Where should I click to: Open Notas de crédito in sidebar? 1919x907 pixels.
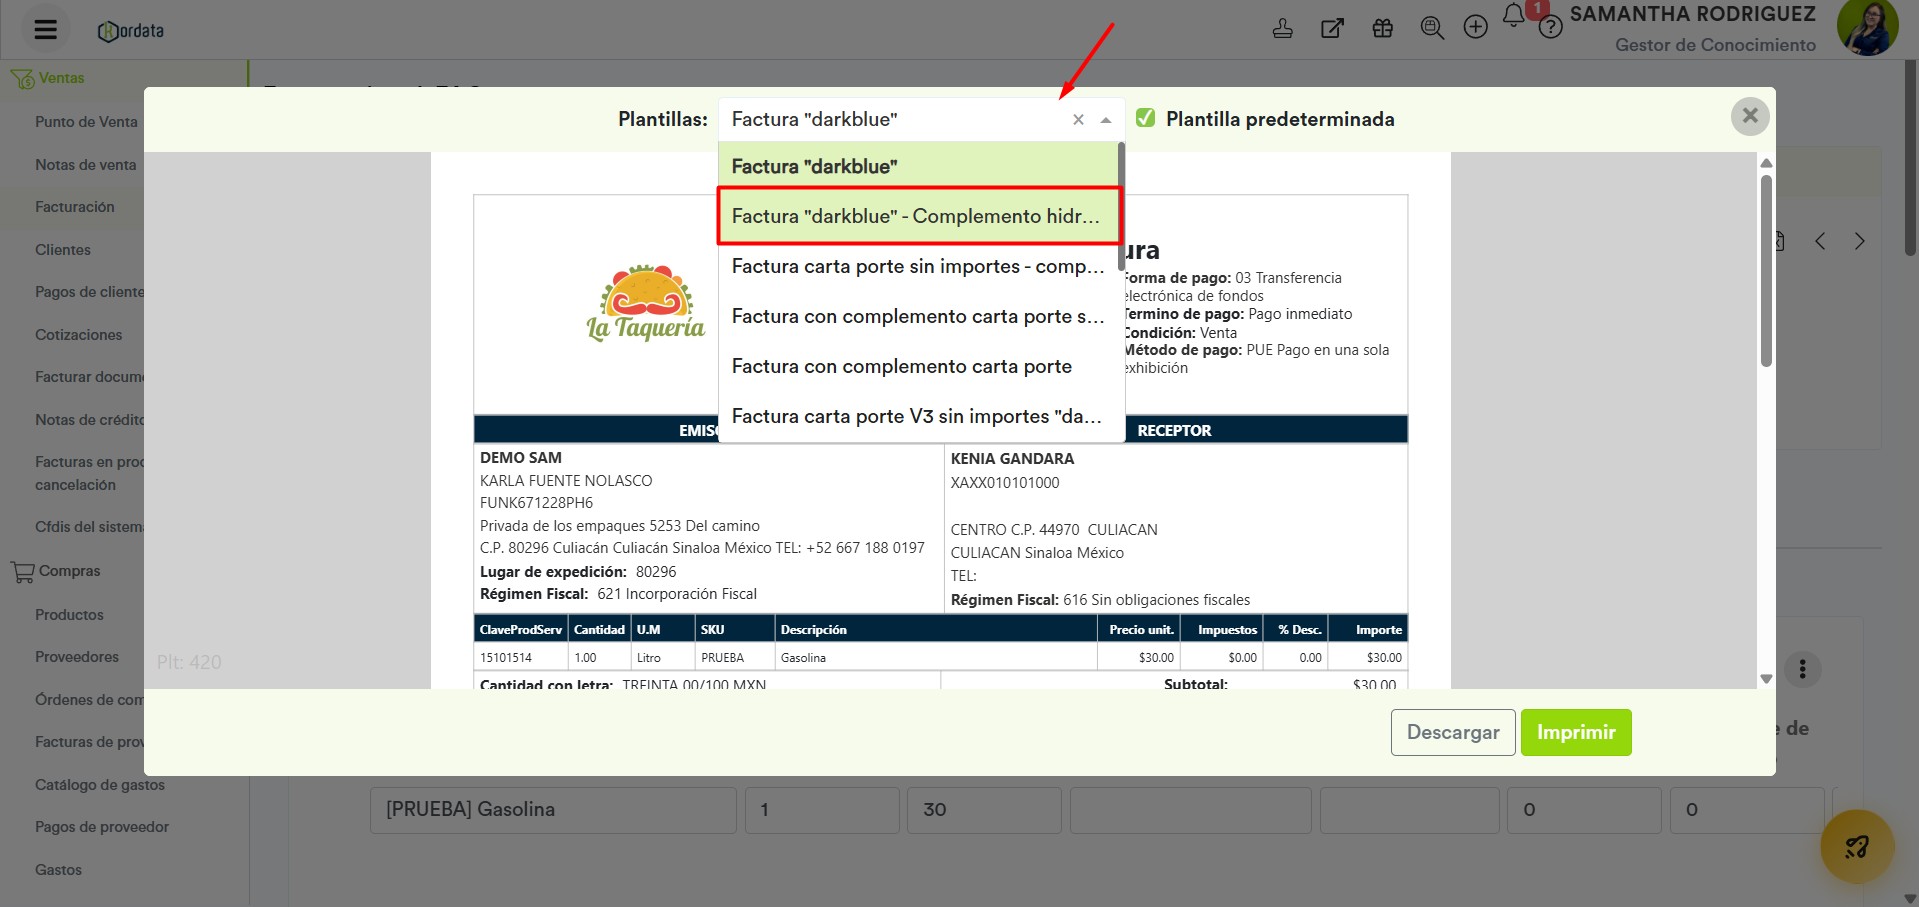click(89, 420)
